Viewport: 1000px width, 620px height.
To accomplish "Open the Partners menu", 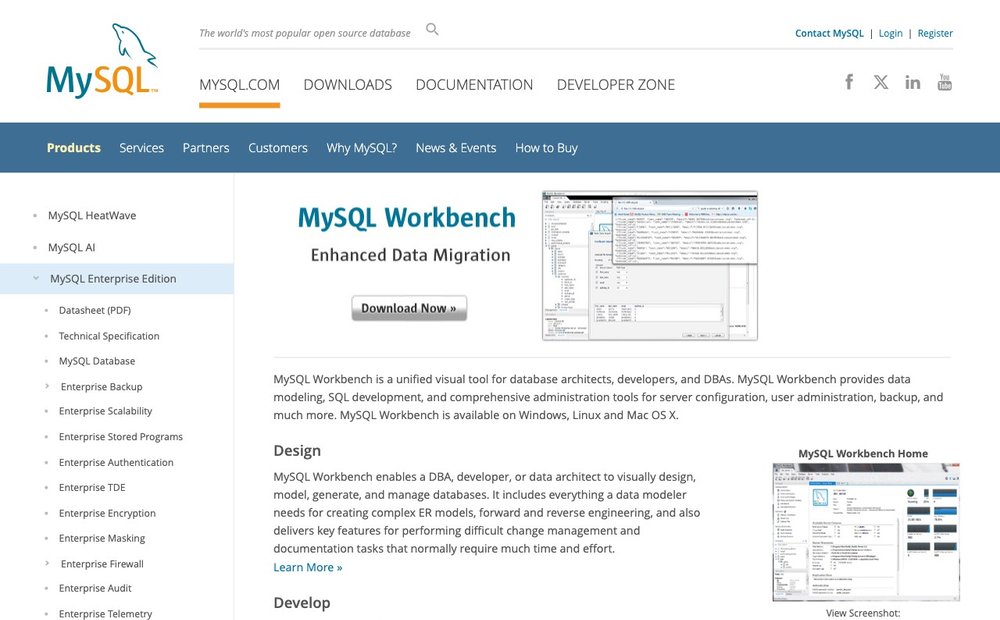I will tap(206, 147).
